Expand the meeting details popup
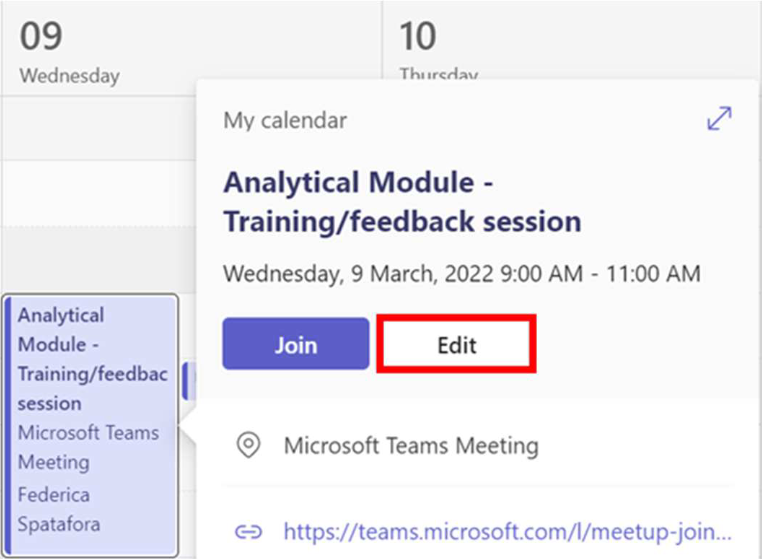The image size is (762, 559). click(719, 118)
